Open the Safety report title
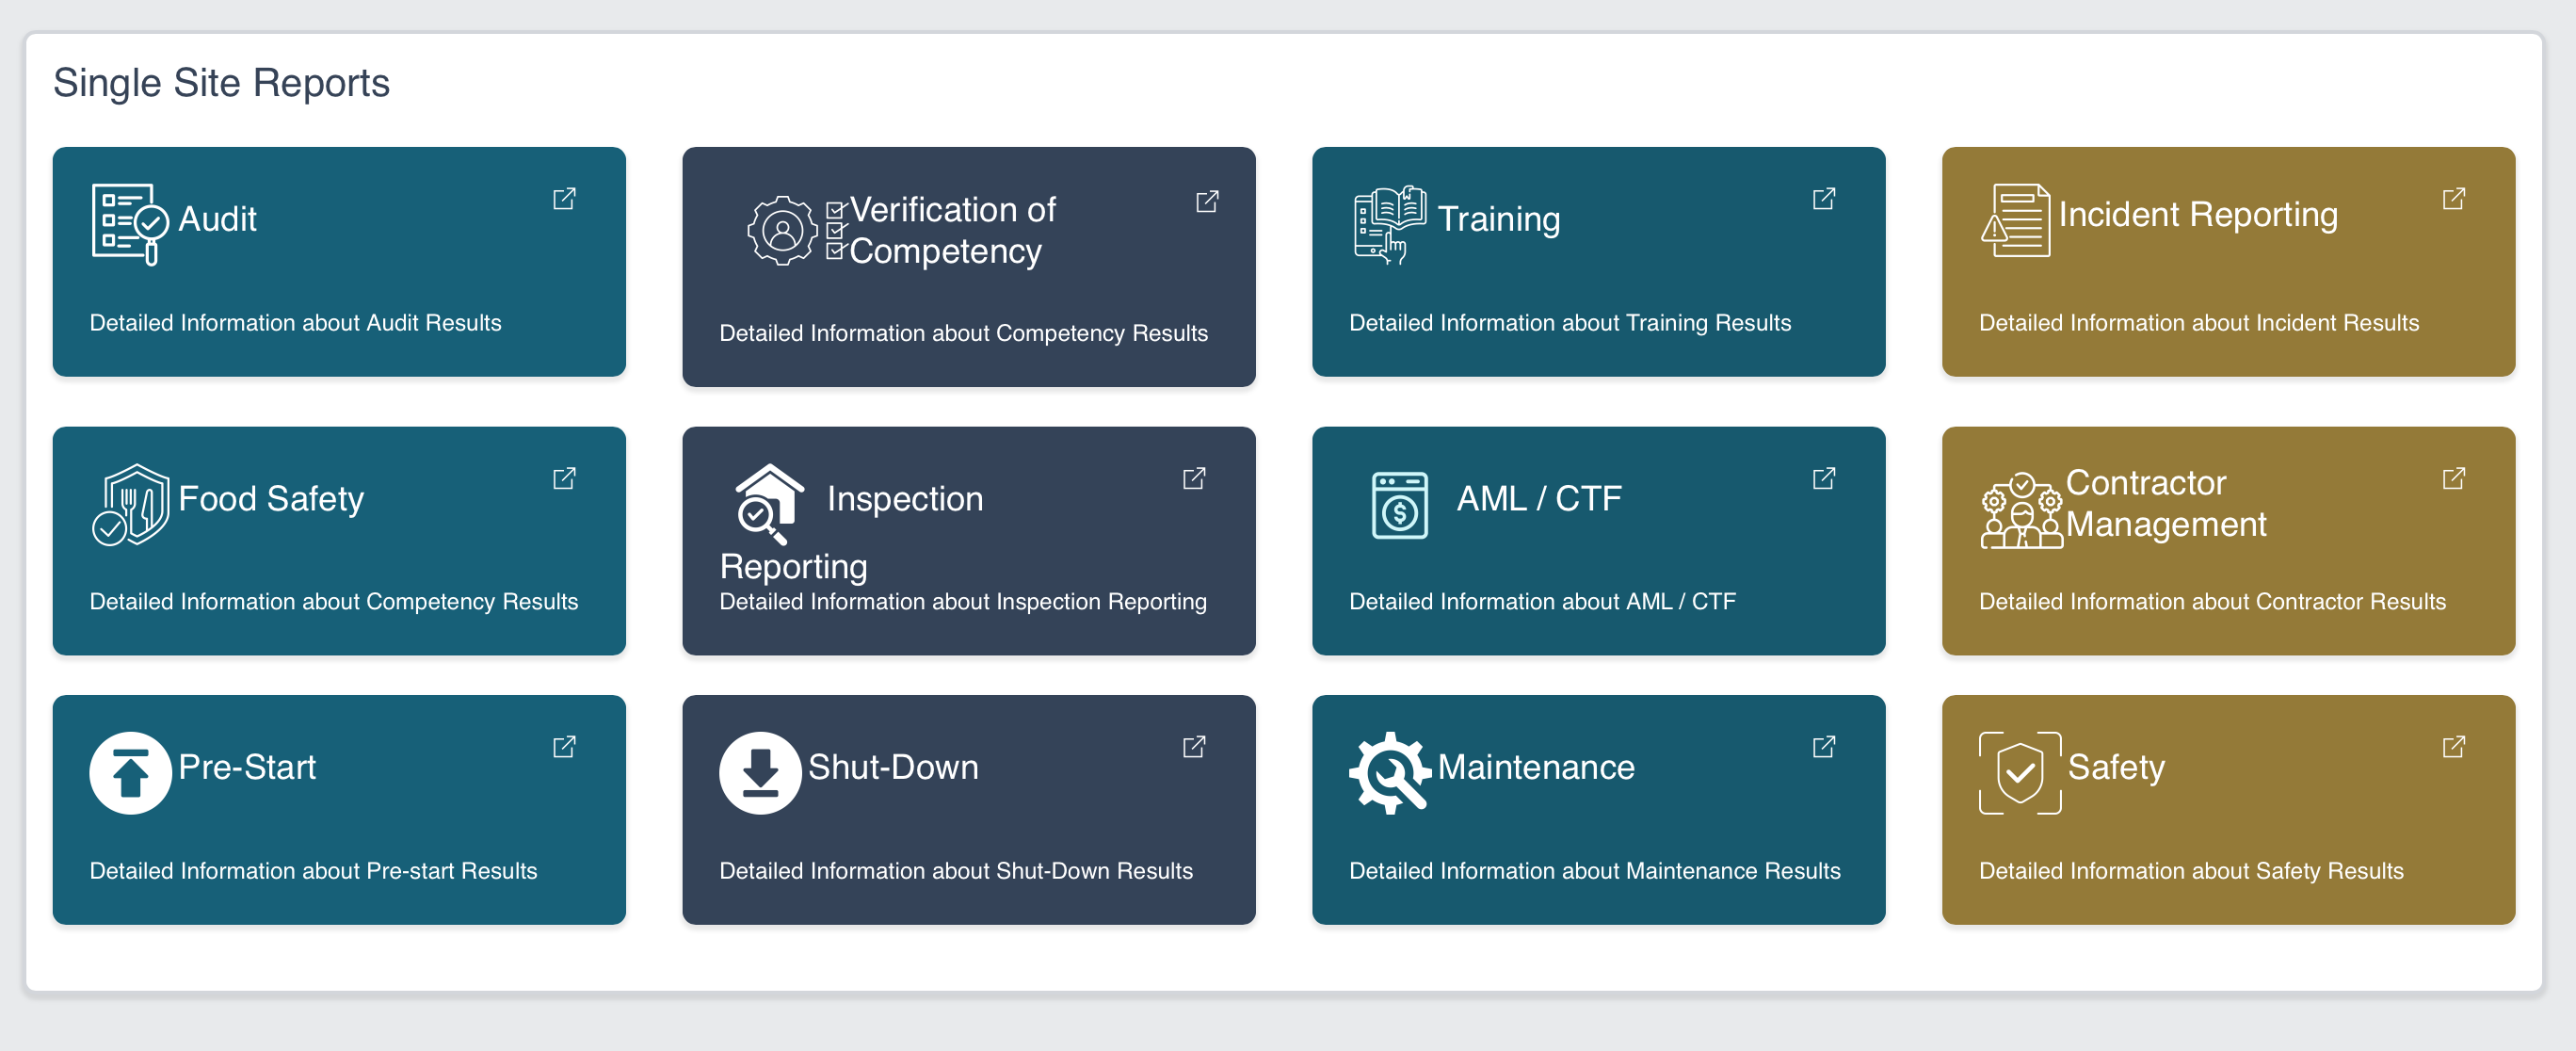Image resolution: width=2576 pixels, height=1051 pixels. pyautogui.click(x=2116, y=768)
